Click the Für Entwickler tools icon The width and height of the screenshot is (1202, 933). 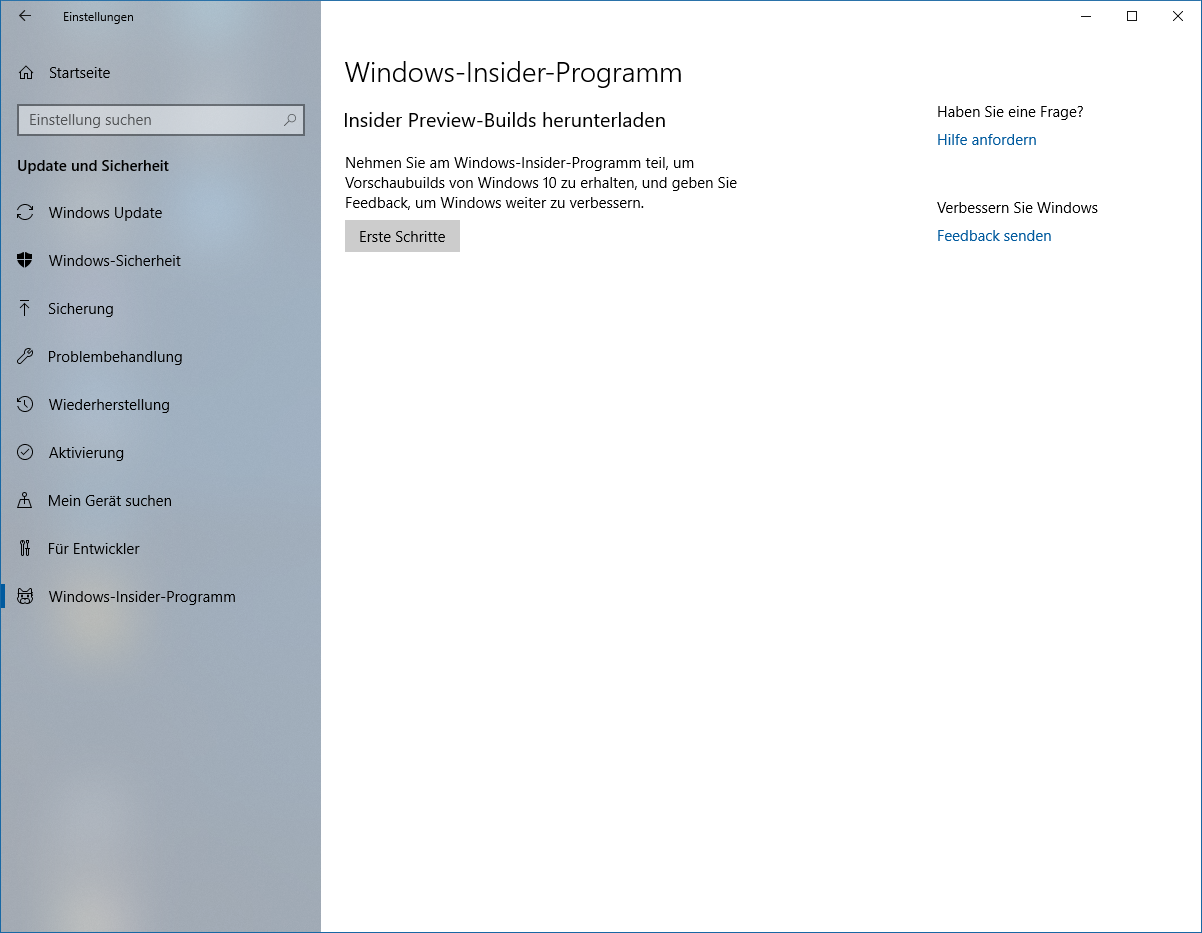pos(26,549)
